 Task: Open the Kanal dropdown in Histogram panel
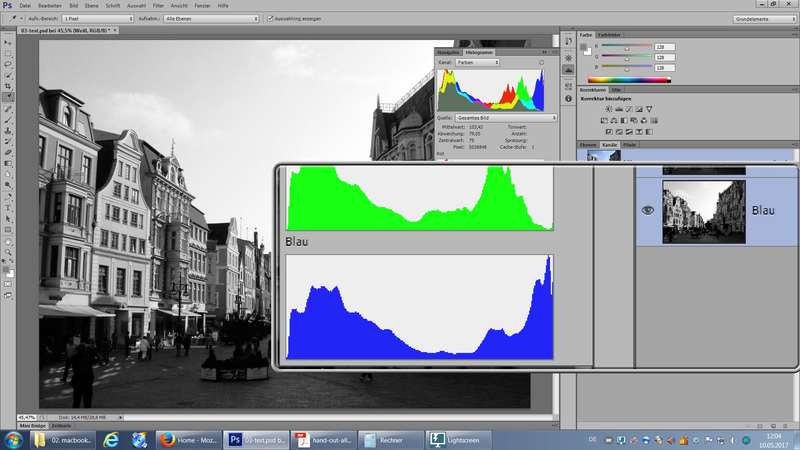click(x=478, y=62)
